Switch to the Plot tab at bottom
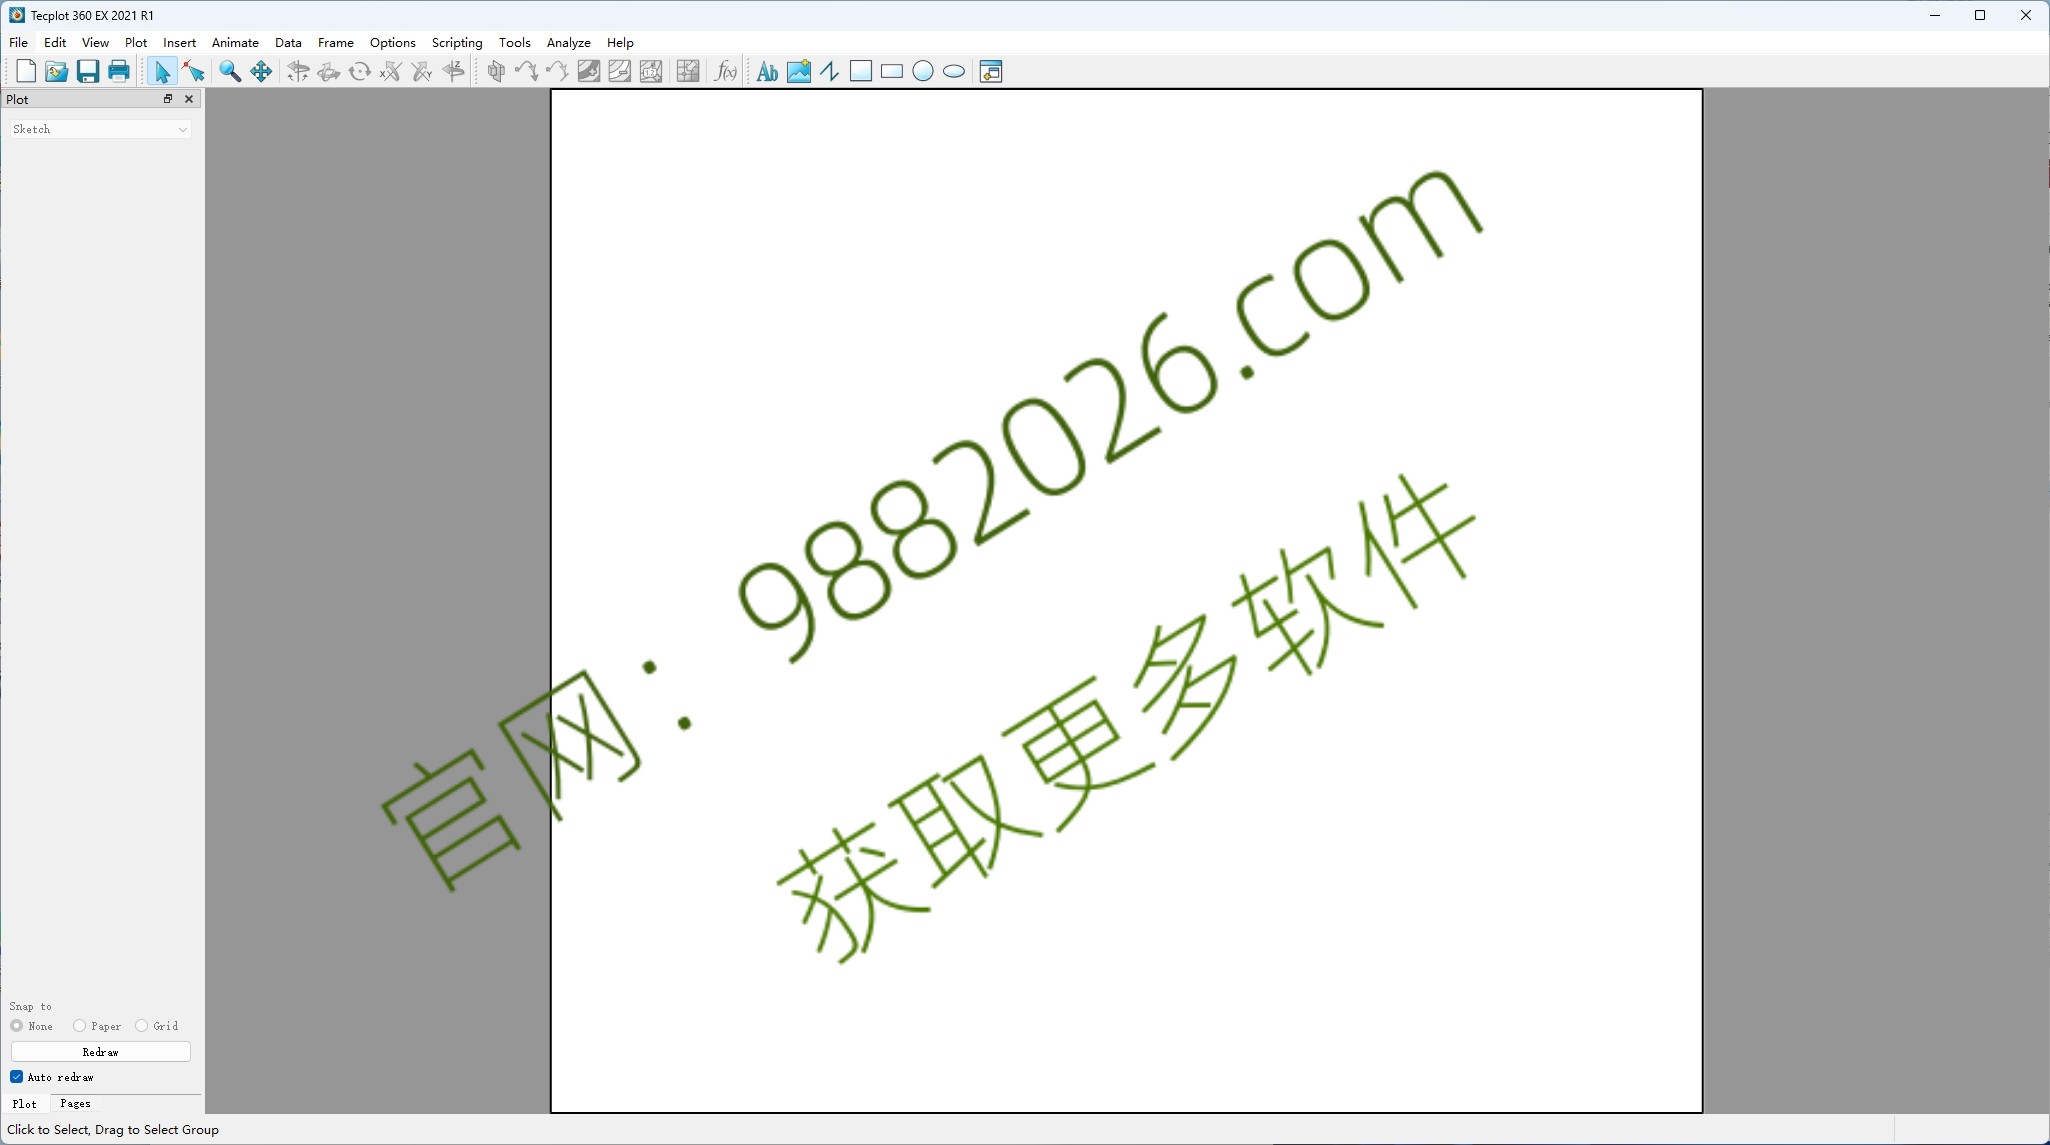Image resolution: width=2050 pixels, height=1145 pixels. 24,1104
